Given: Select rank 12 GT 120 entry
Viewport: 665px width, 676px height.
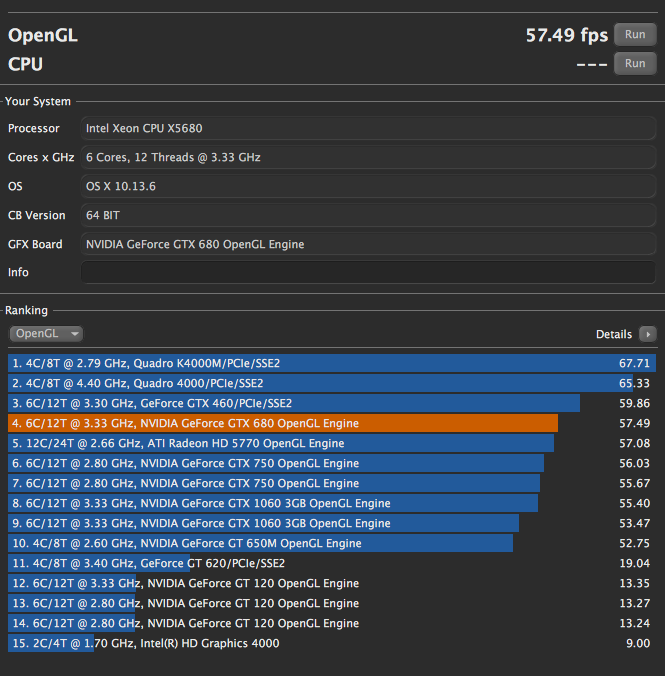Looking at the screenshot, I should pos(332,583).
